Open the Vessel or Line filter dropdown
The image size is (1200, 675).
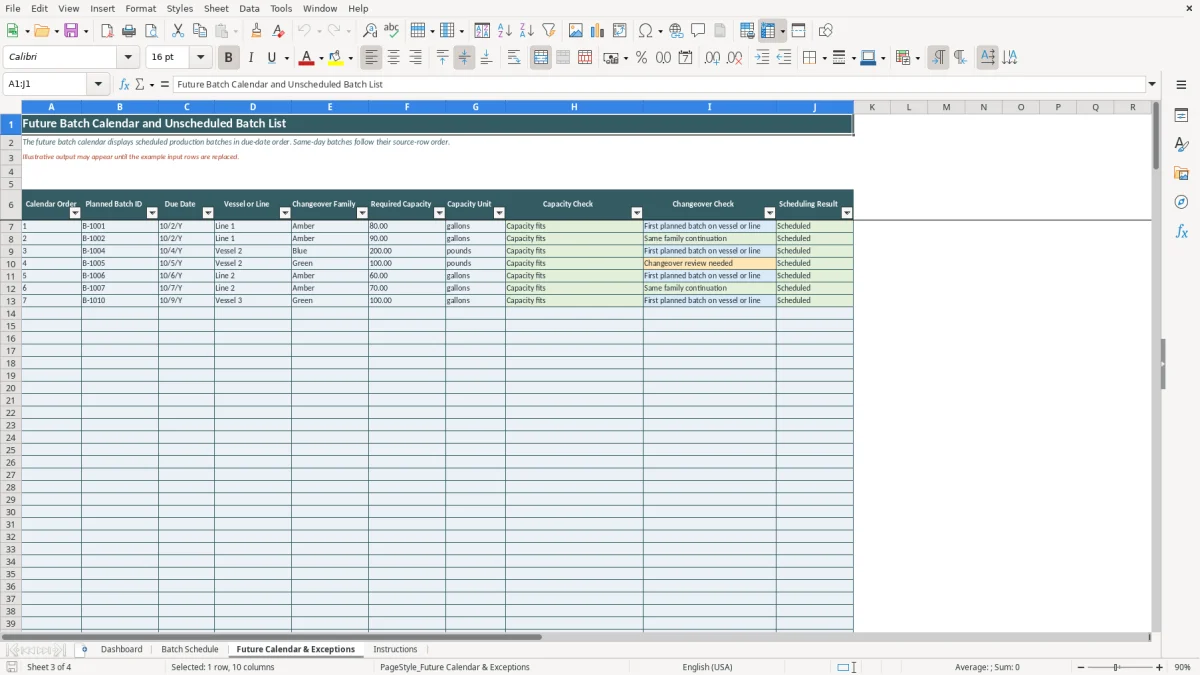coord(285,213)
